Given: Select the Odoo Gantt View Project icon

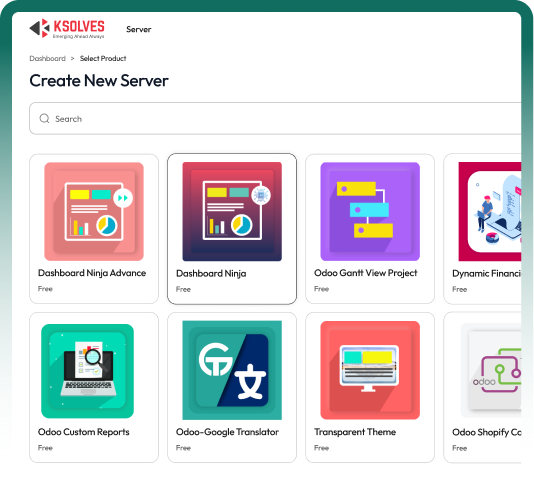Looking at the screenshot, I should (370, 212).
